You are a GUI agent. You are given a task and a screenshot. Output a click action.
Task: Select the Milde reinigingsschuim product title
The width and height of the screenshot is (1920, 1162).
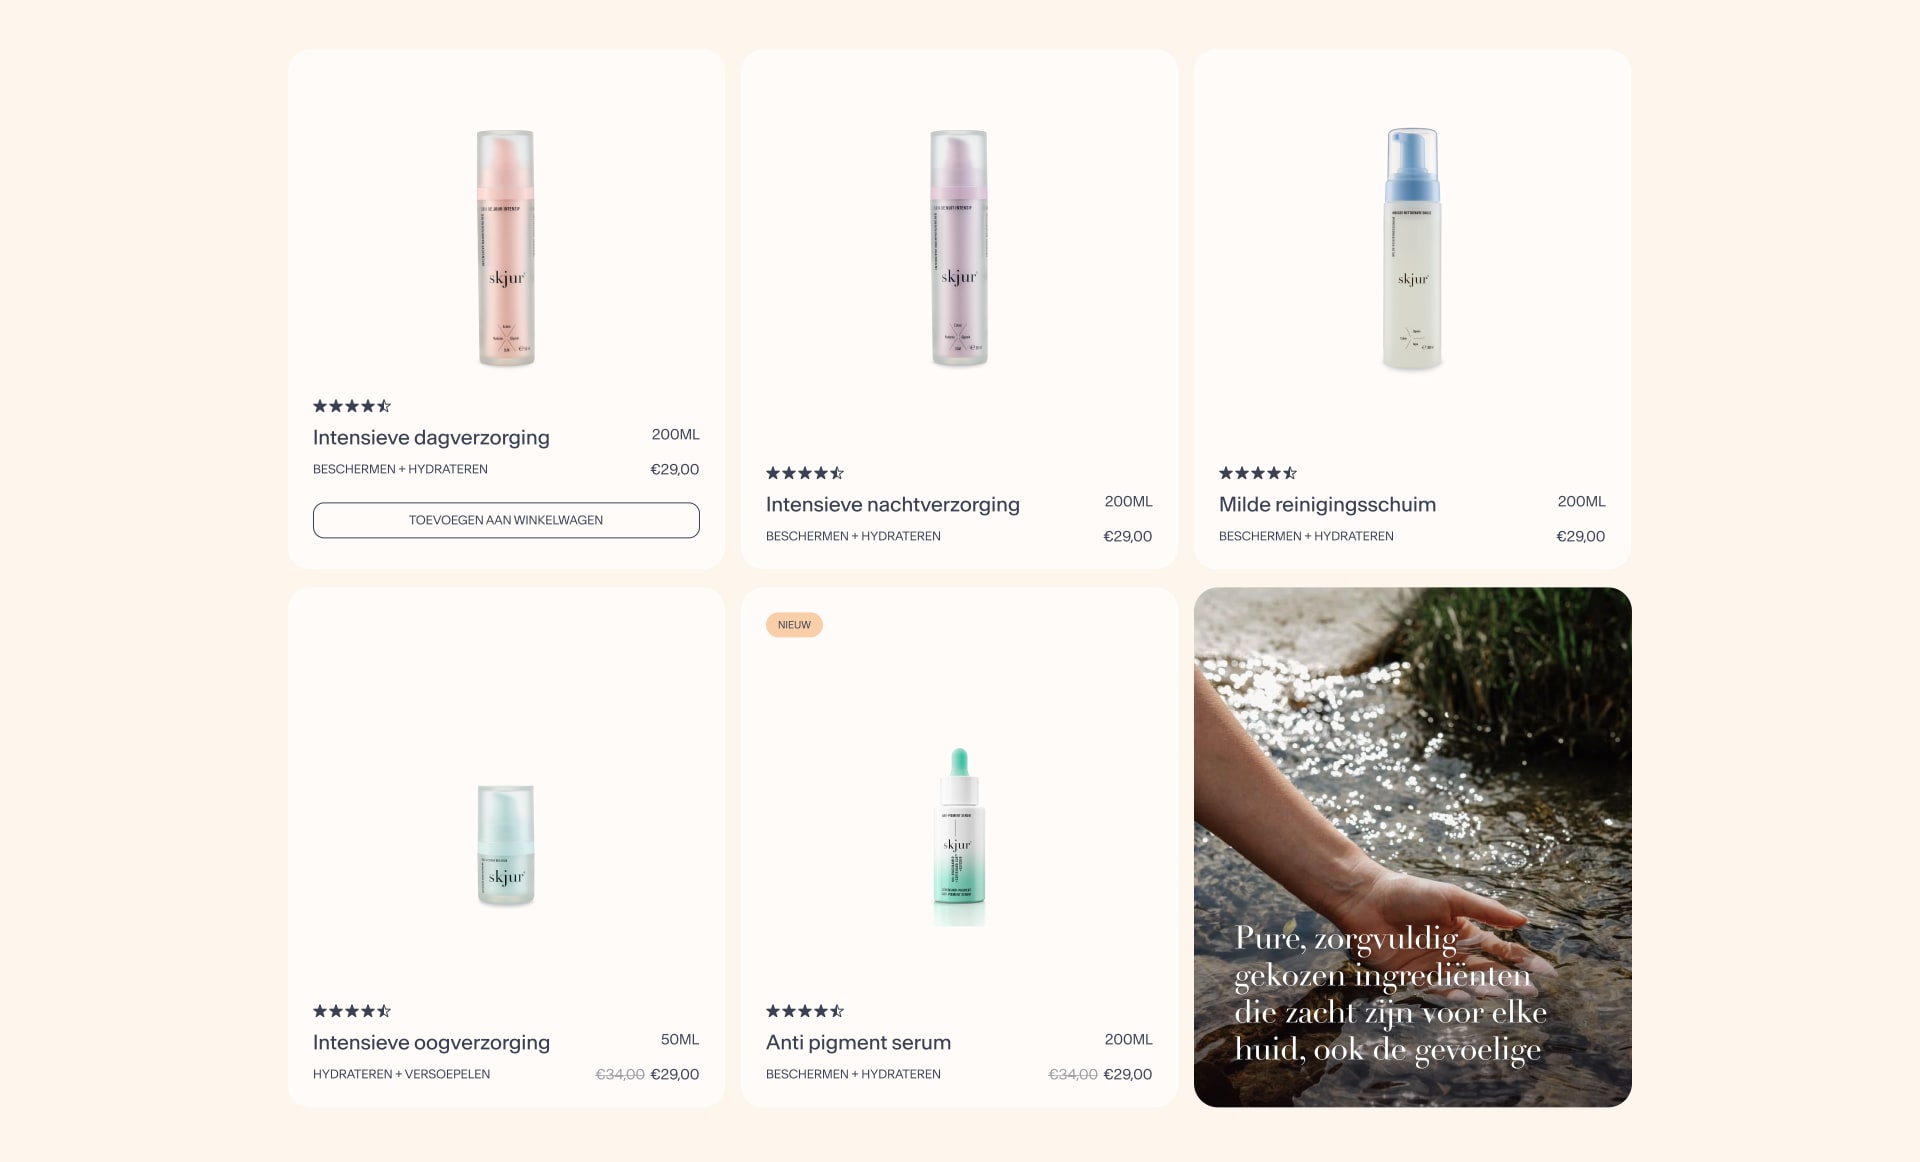tap(1327, 504)
